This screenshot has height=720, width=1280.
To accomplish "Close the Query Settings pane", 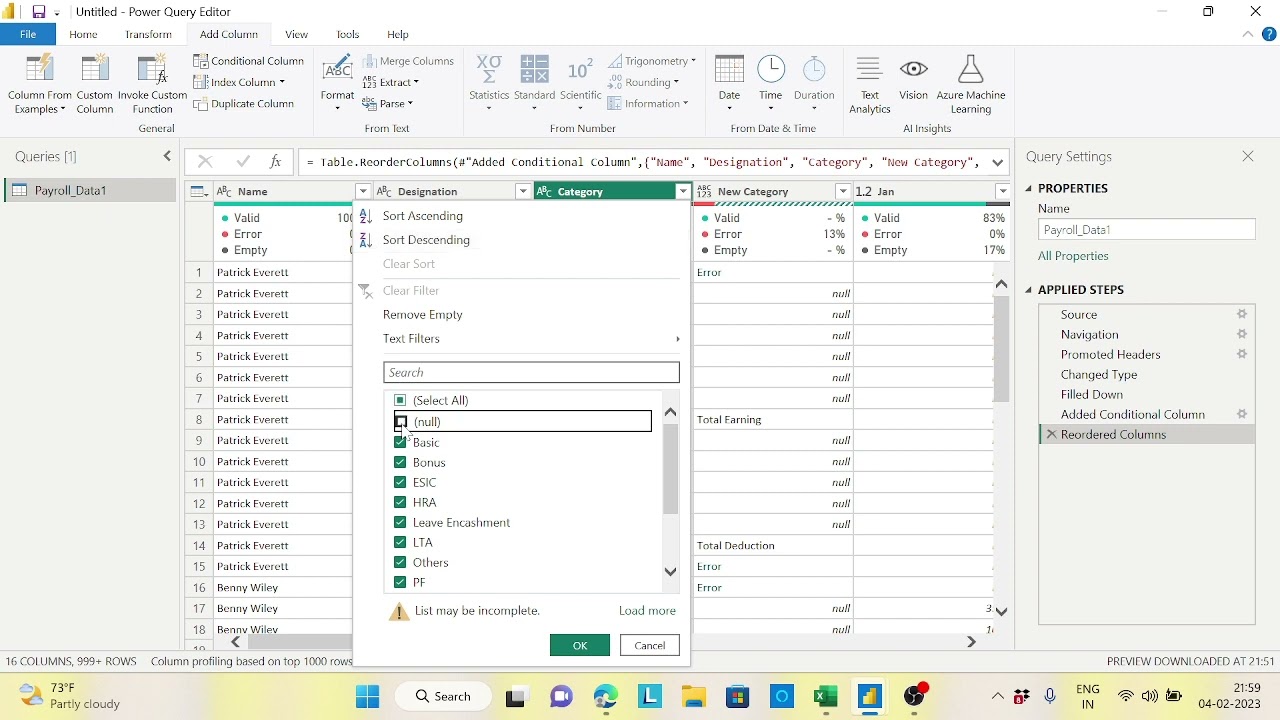I will [1248, 157].
